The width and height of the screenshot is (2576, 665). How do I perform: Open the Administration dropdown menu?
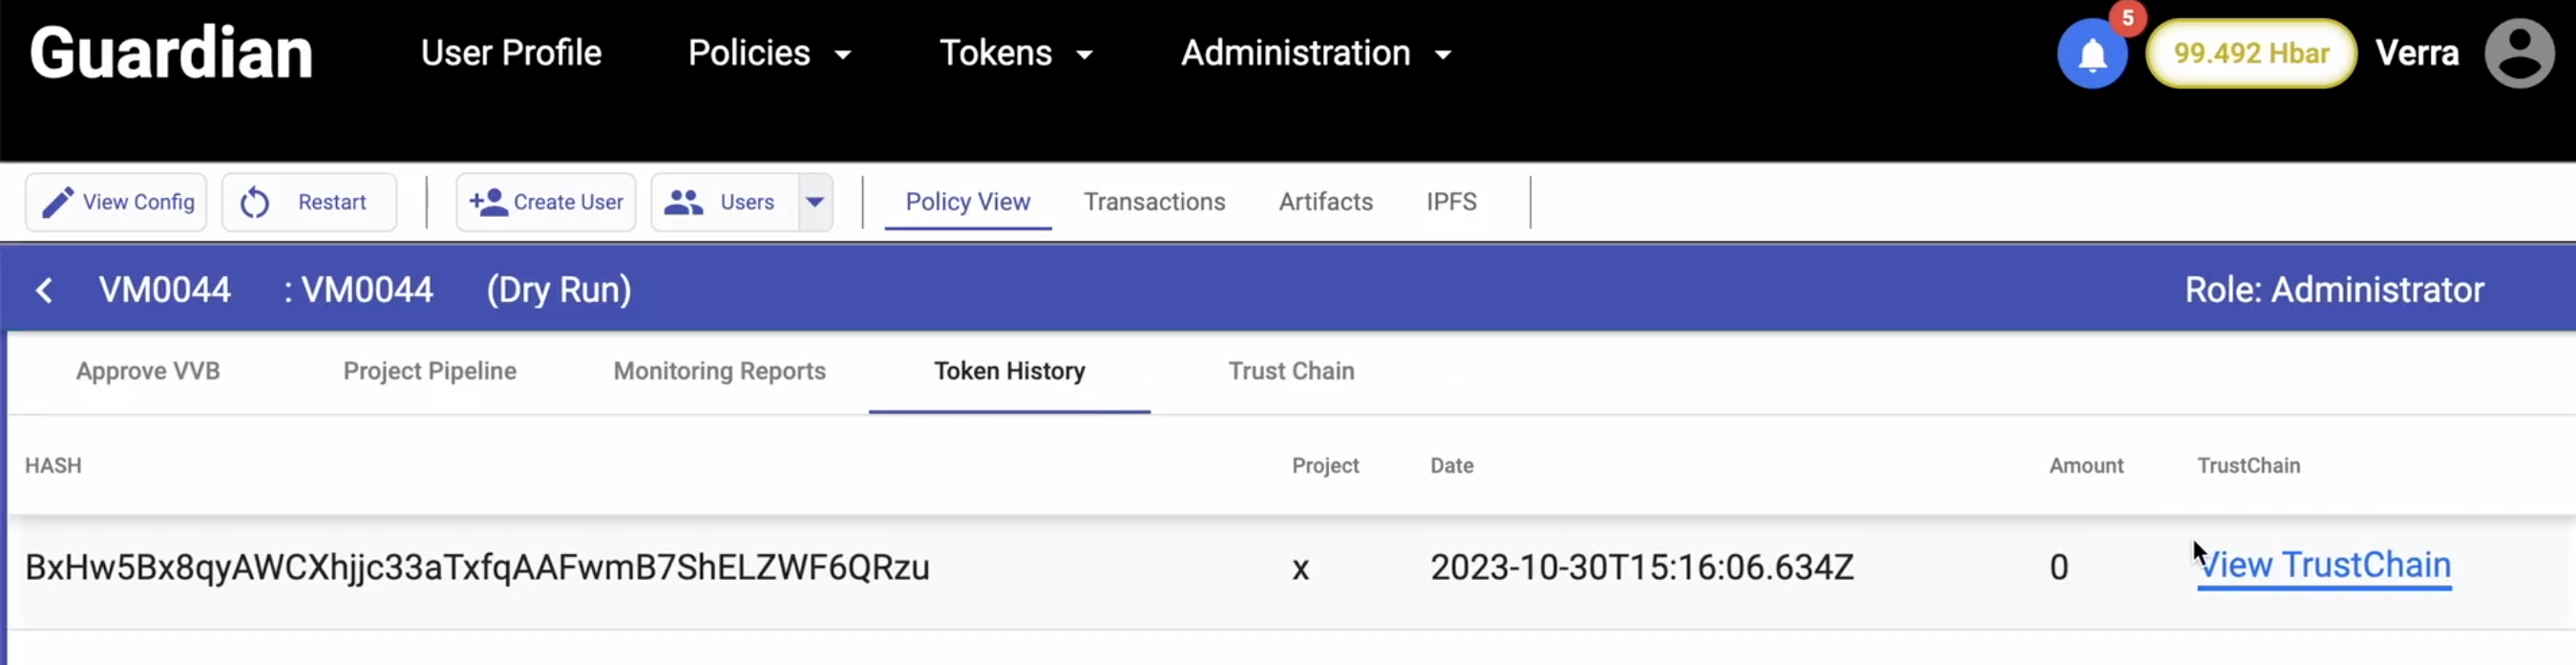point(1315,54)
